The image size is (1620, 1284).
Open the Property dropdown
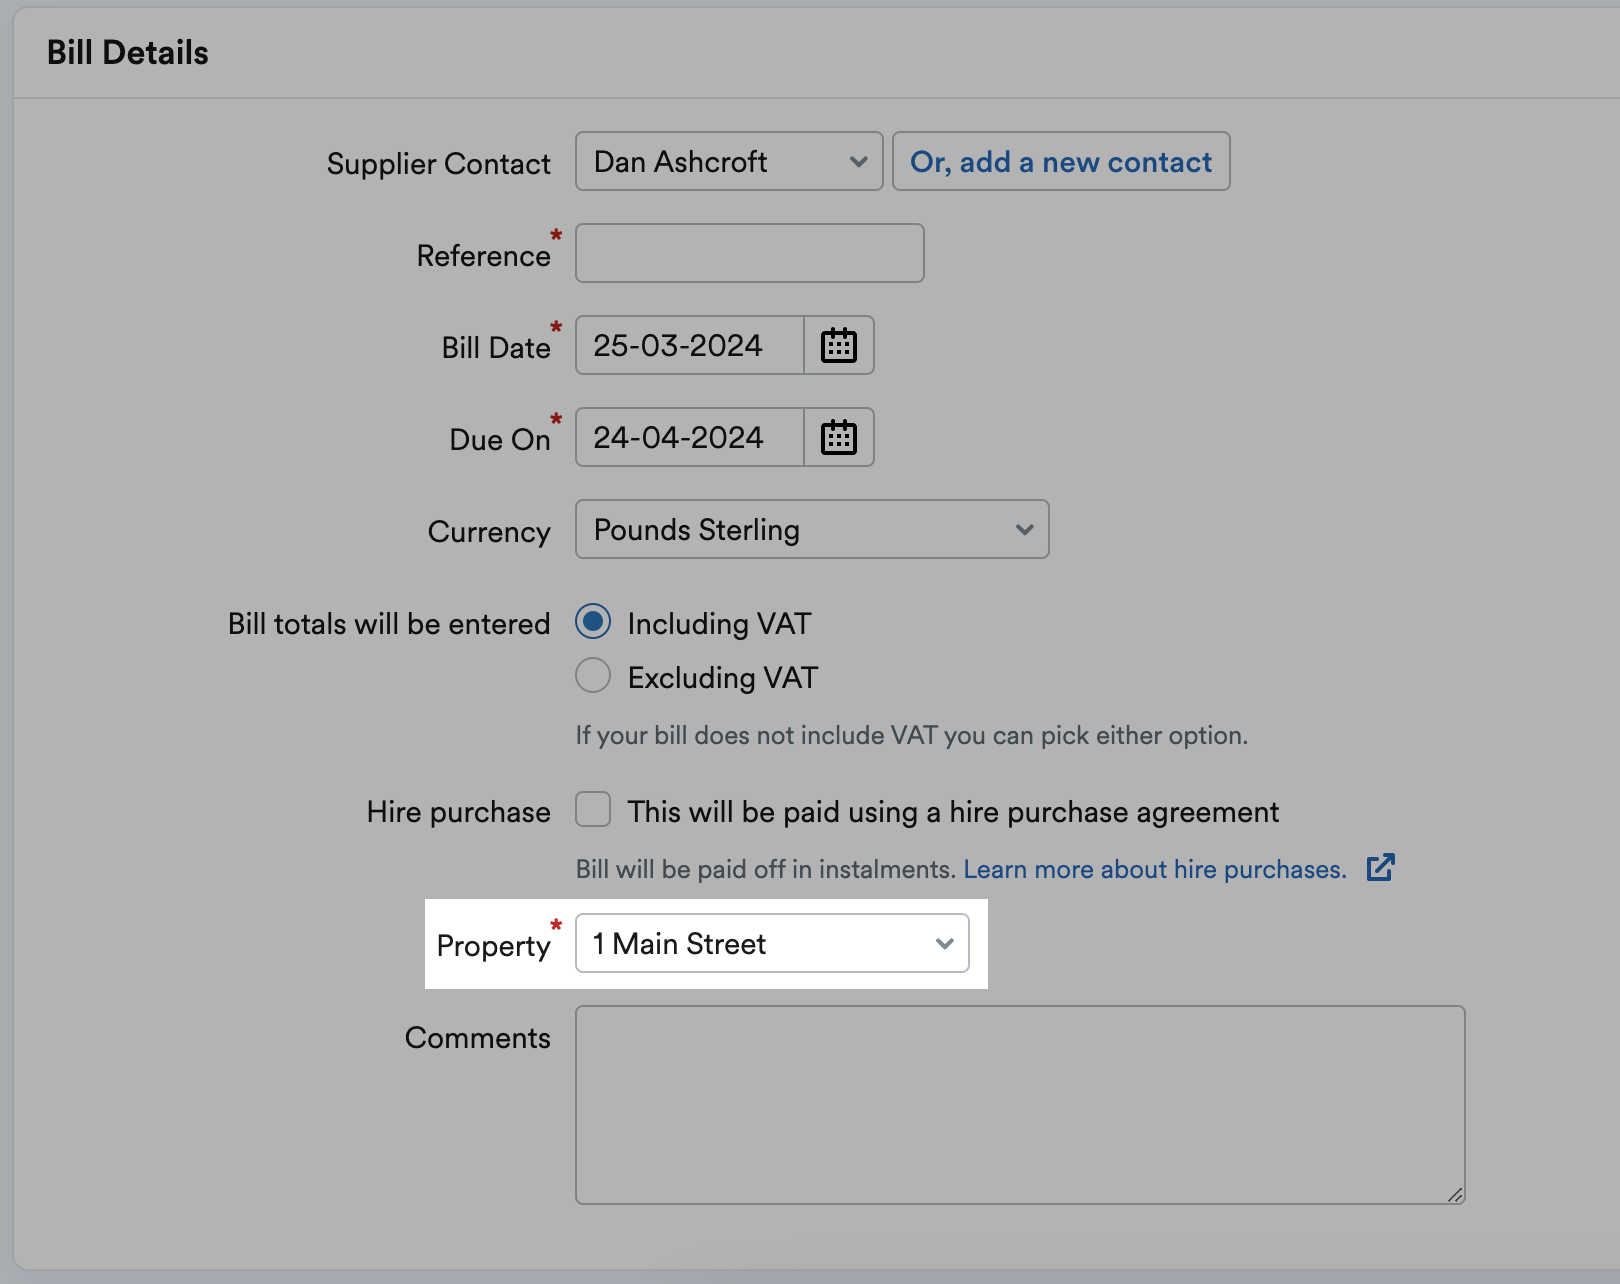click(772, 943)
